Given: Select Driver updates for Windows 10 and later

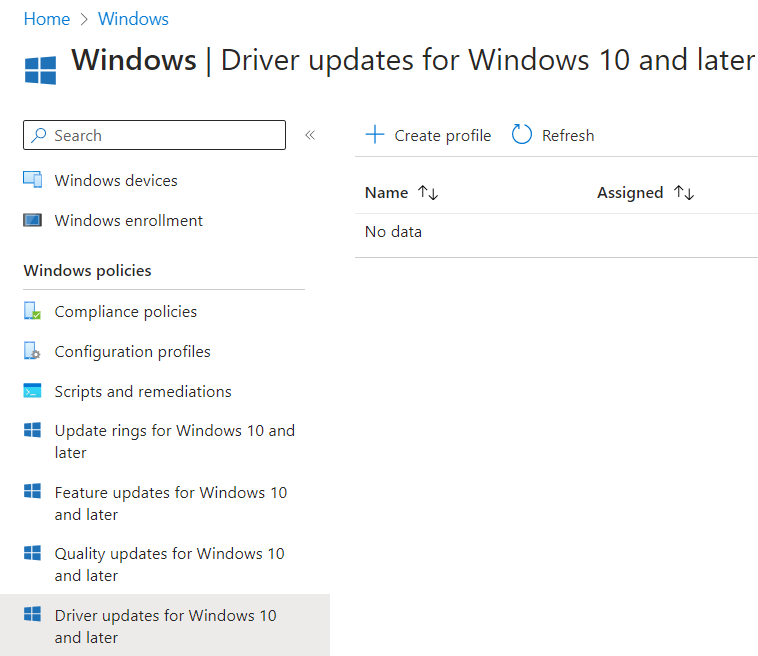Looking at the screenshot, I should 165,626.
